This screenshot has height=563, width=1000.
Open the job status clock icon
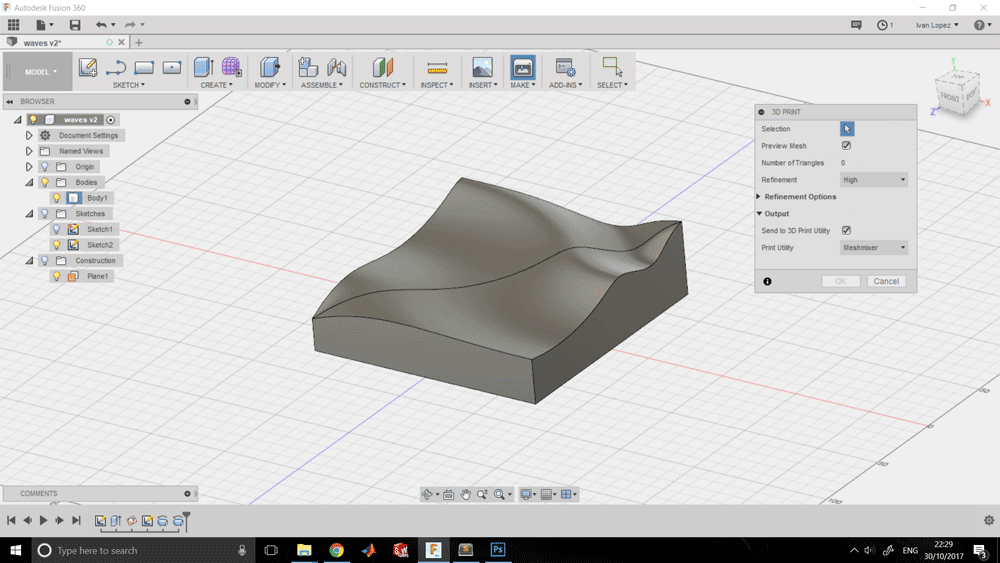[882, 25]
